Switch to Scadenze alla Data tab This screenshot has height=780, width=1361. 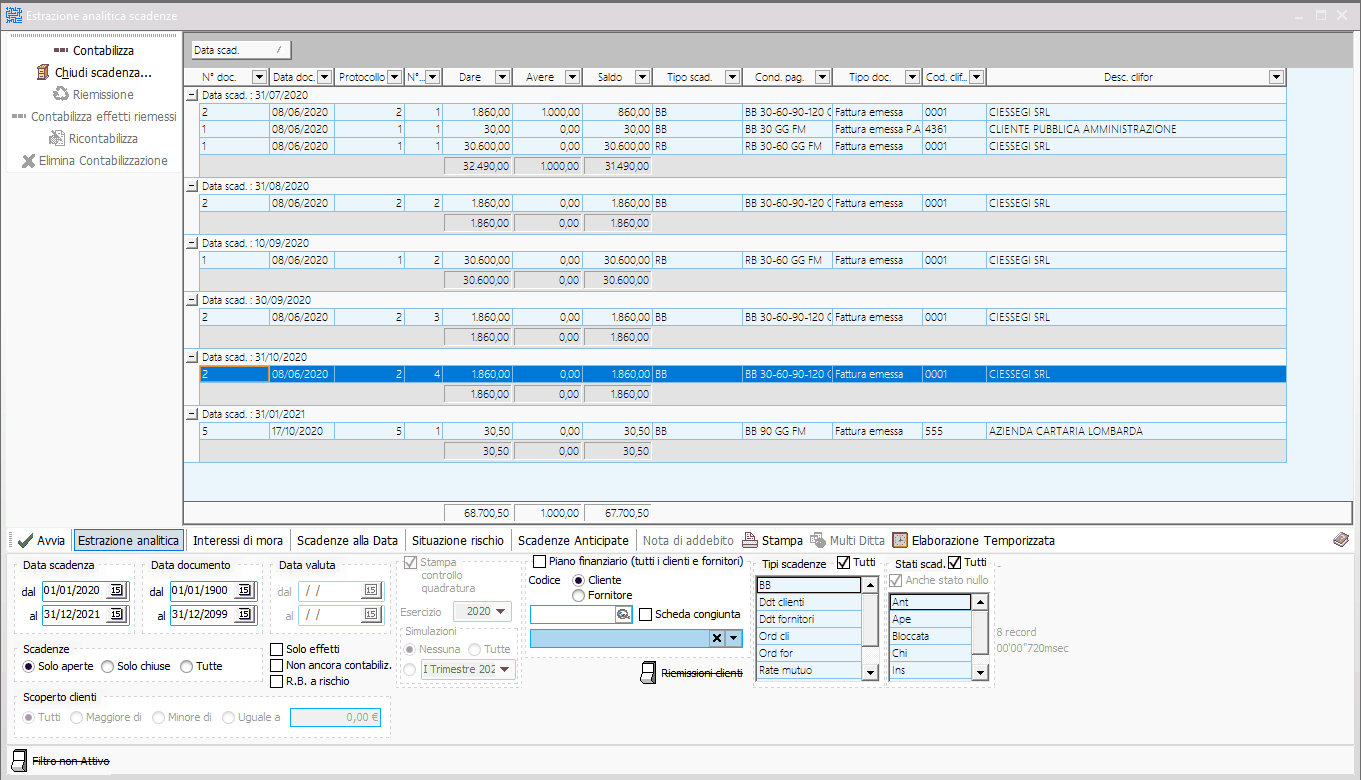coord(347,540)
